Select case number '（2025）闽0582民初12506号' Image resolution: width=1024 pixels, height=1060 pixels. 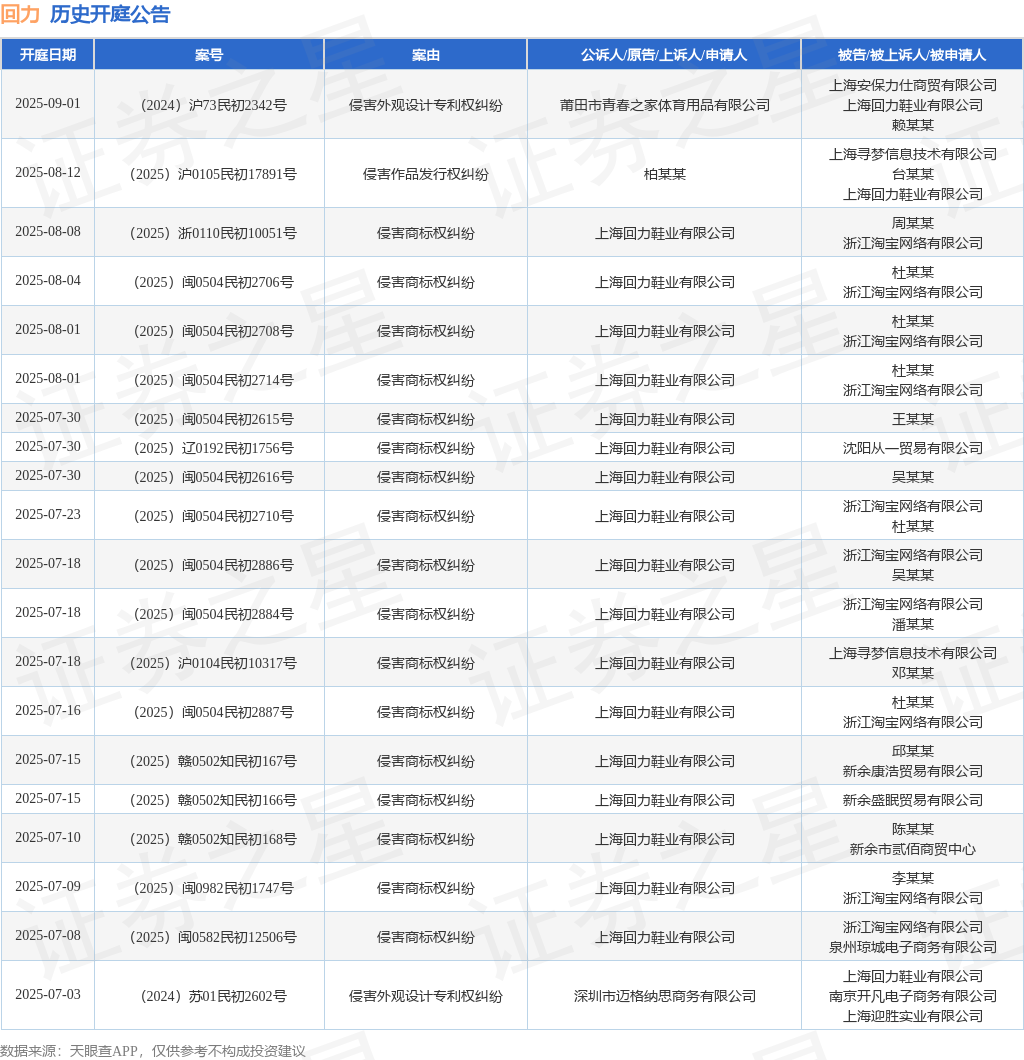(213, 938)
